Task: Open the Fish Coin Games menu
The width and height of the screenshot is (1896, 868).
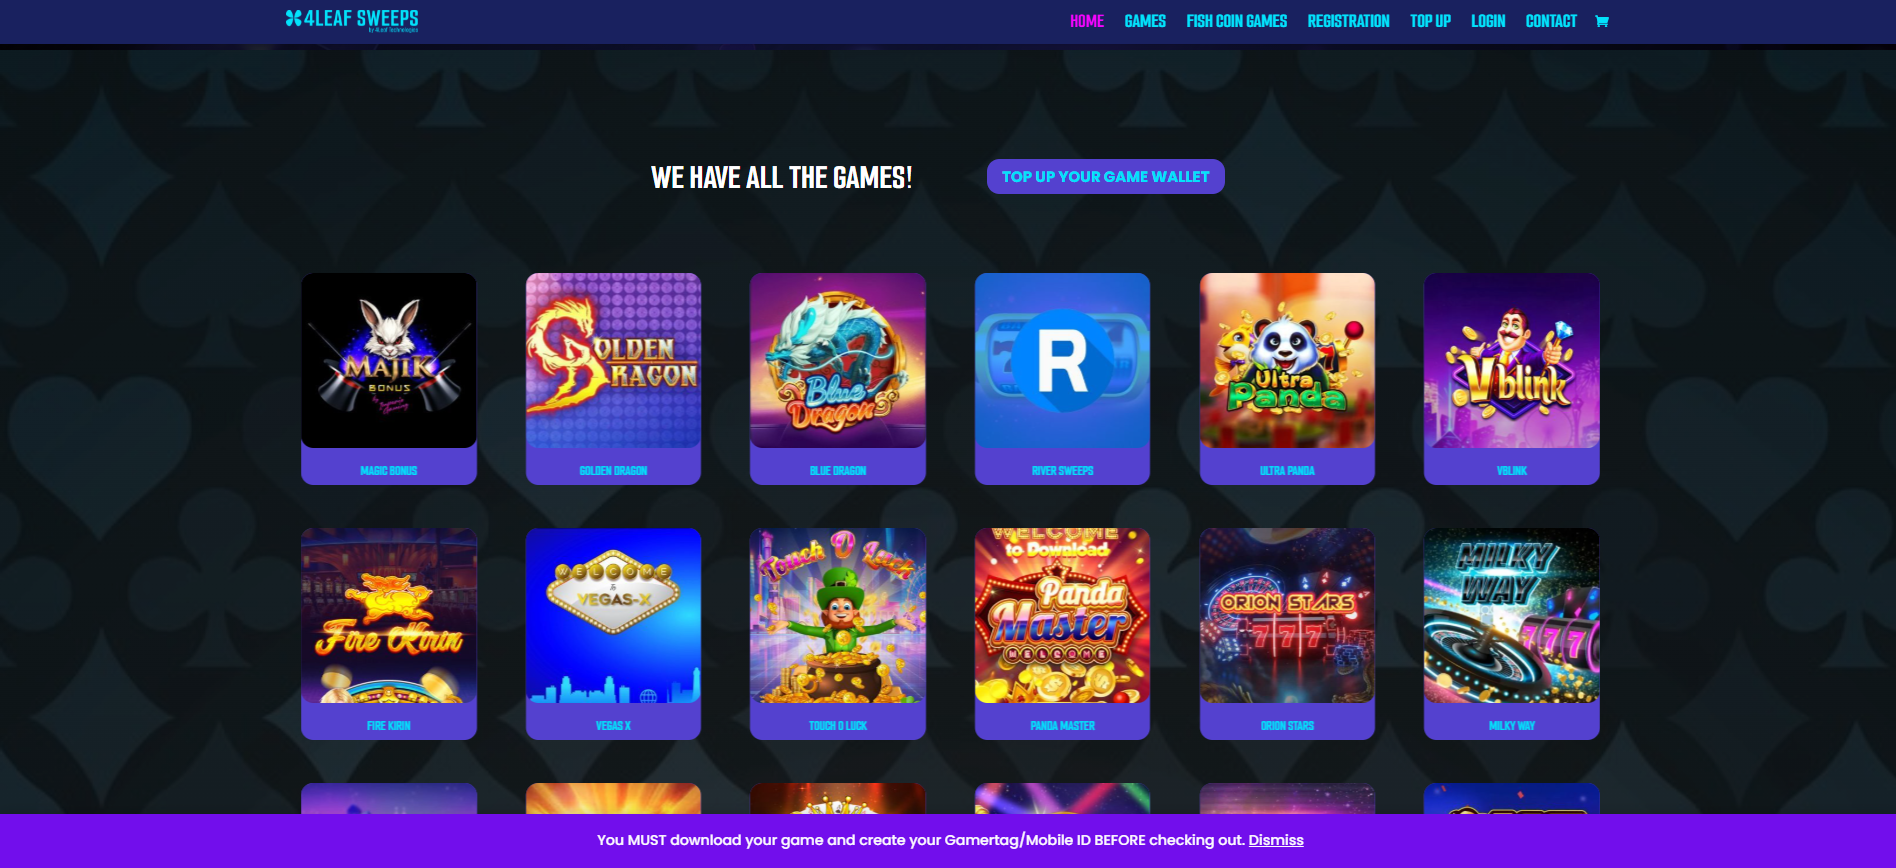Action: point(1236,21)
